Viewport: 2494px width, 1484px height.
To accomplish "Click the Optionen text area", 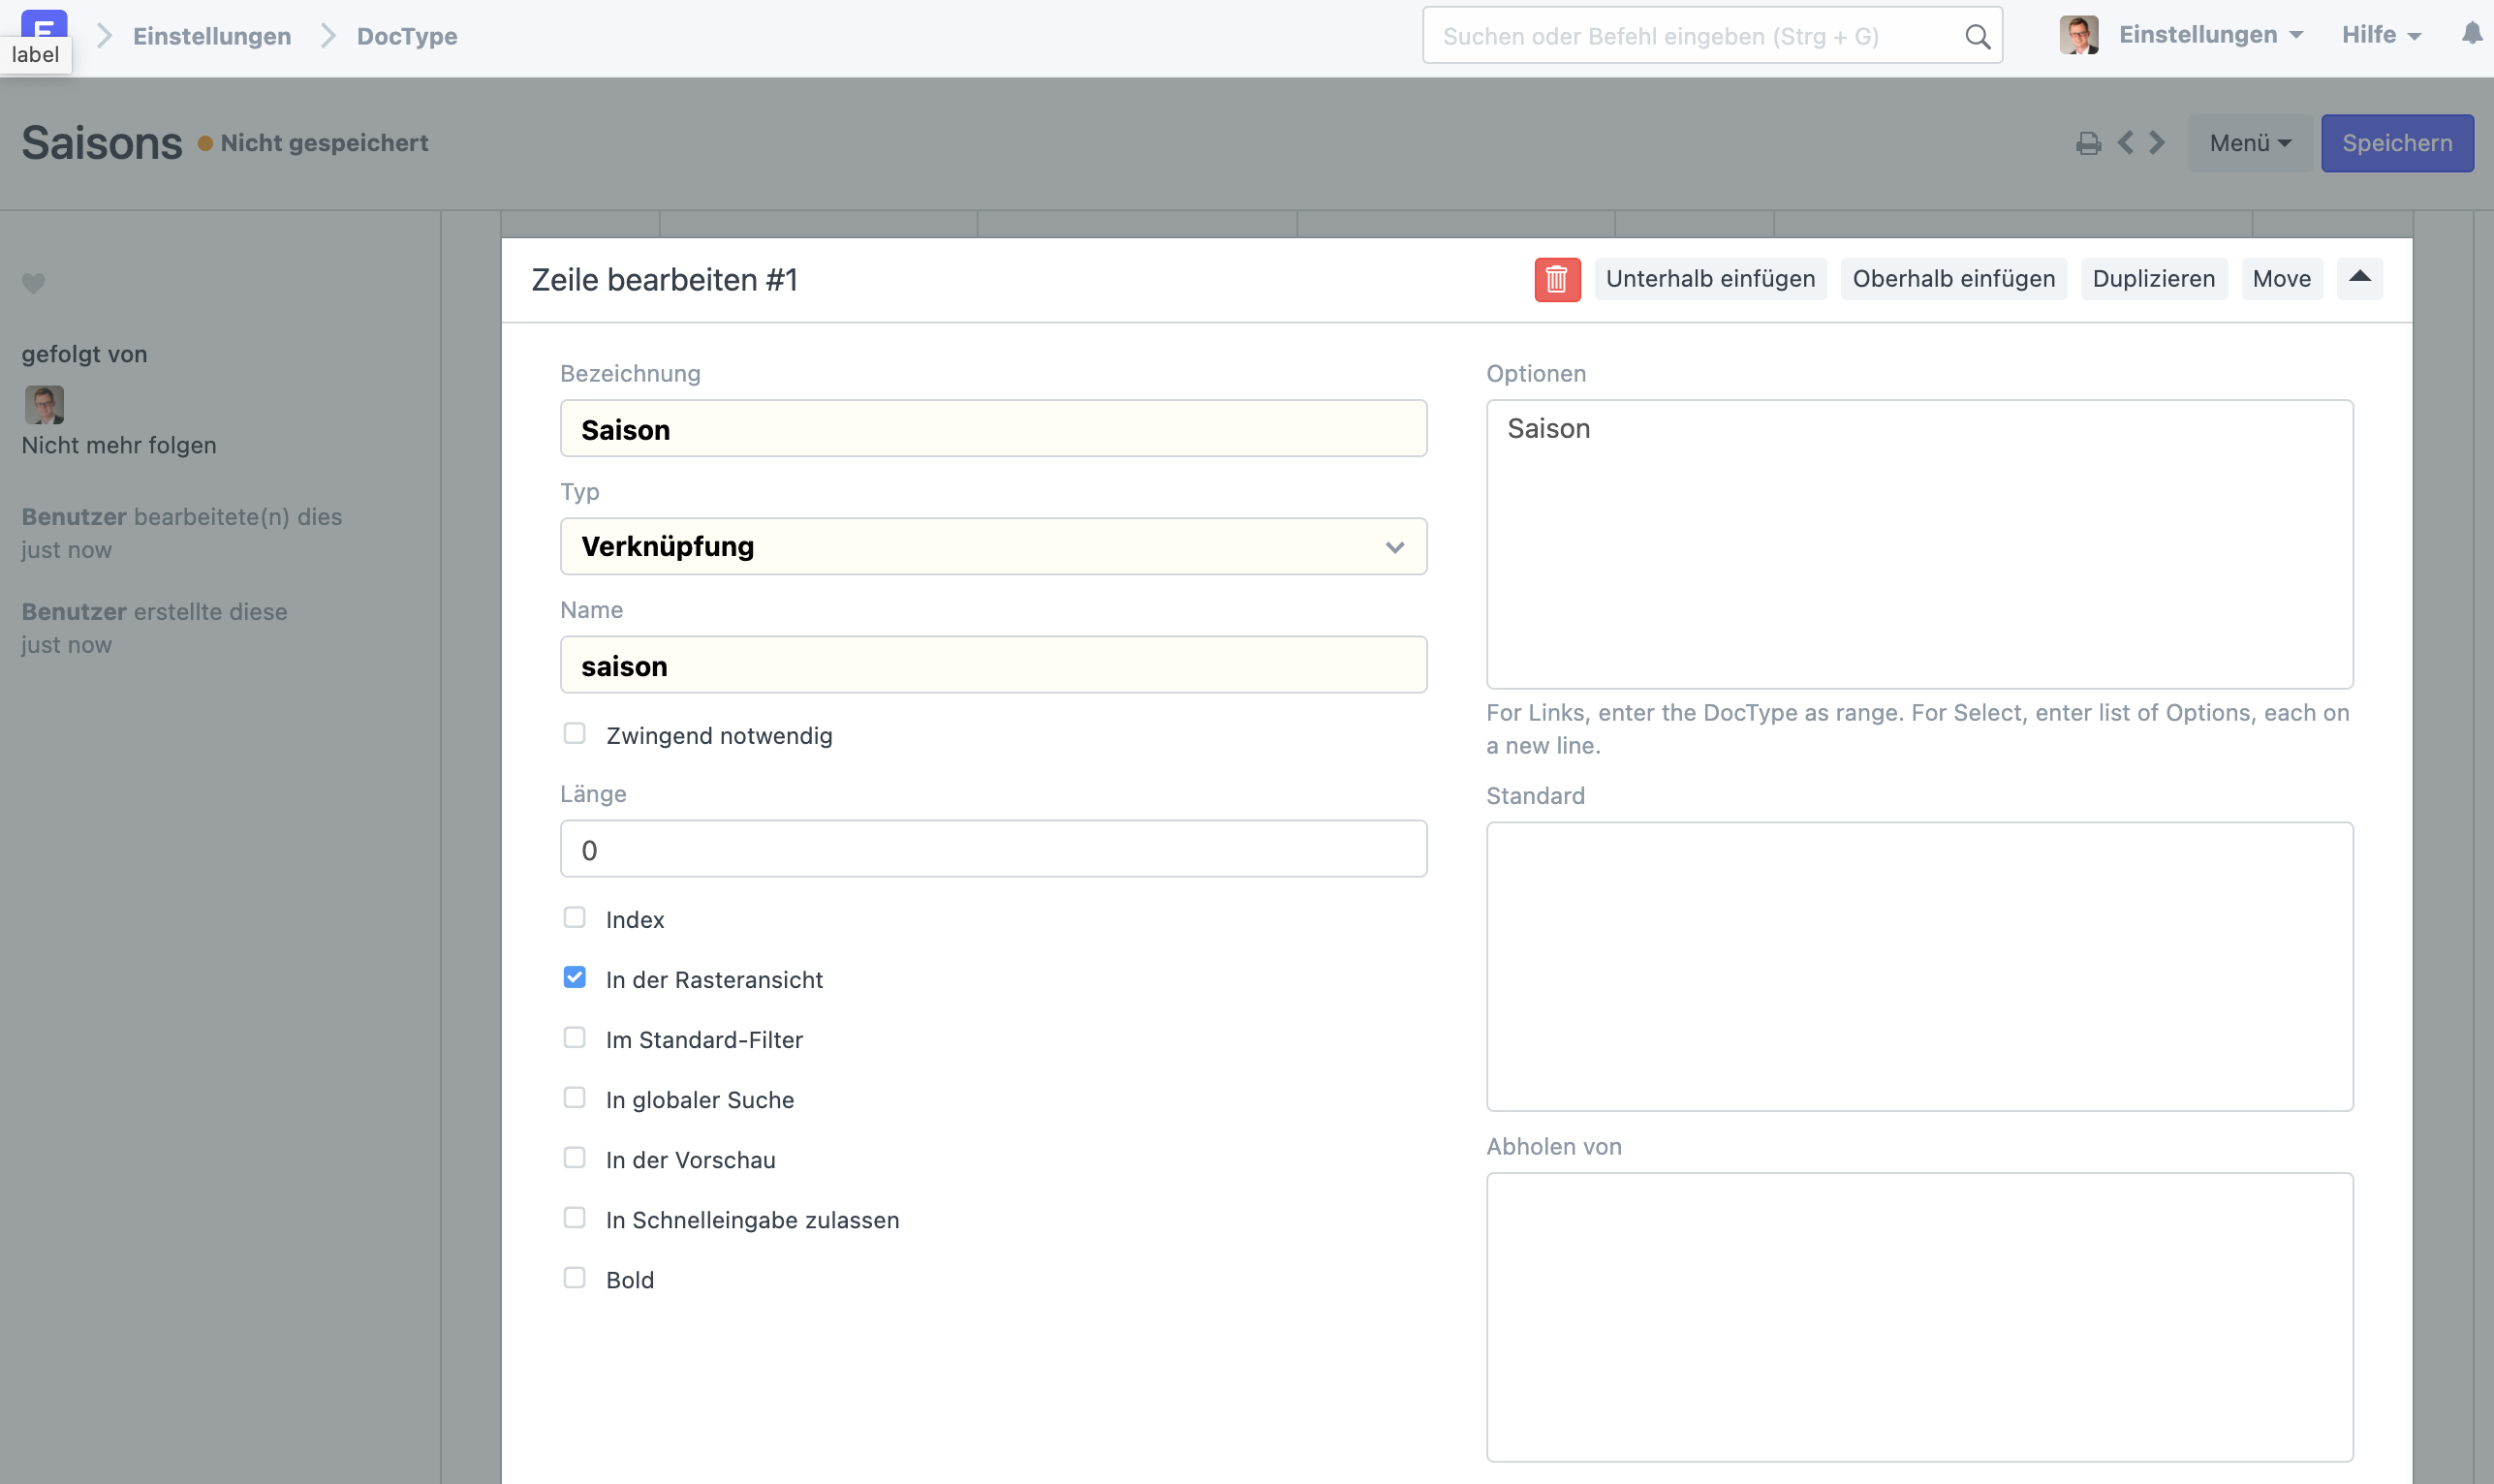I will (x=1919, y=545).
